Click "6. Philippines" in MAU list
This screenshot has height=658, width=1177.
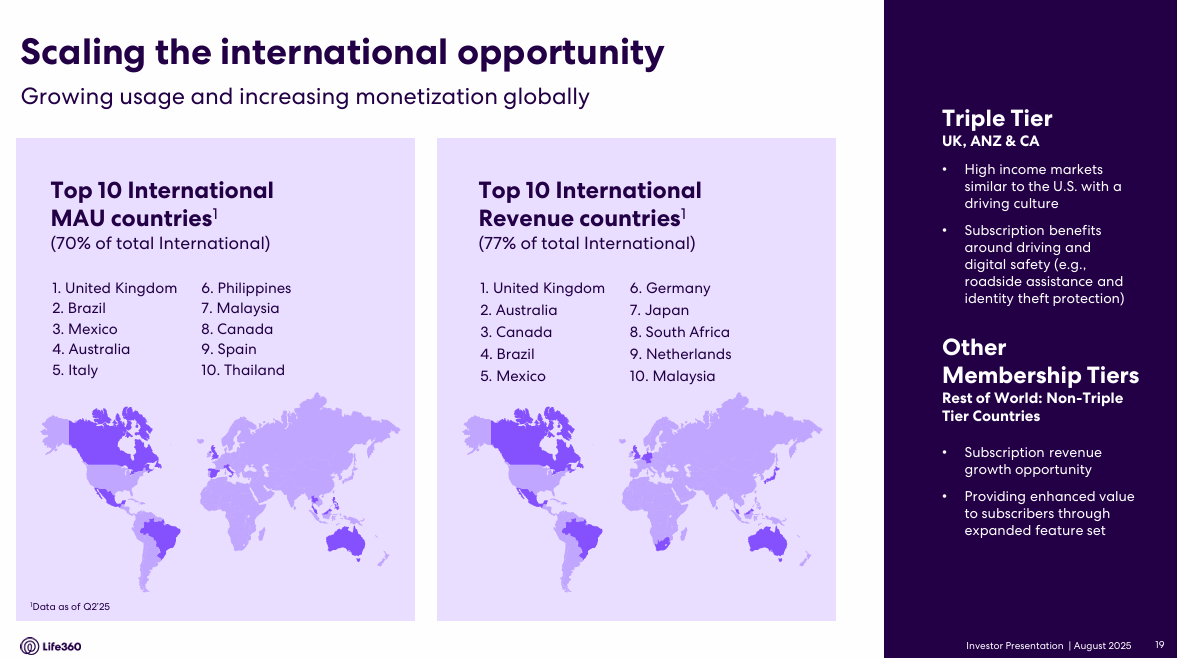(246, 288)
